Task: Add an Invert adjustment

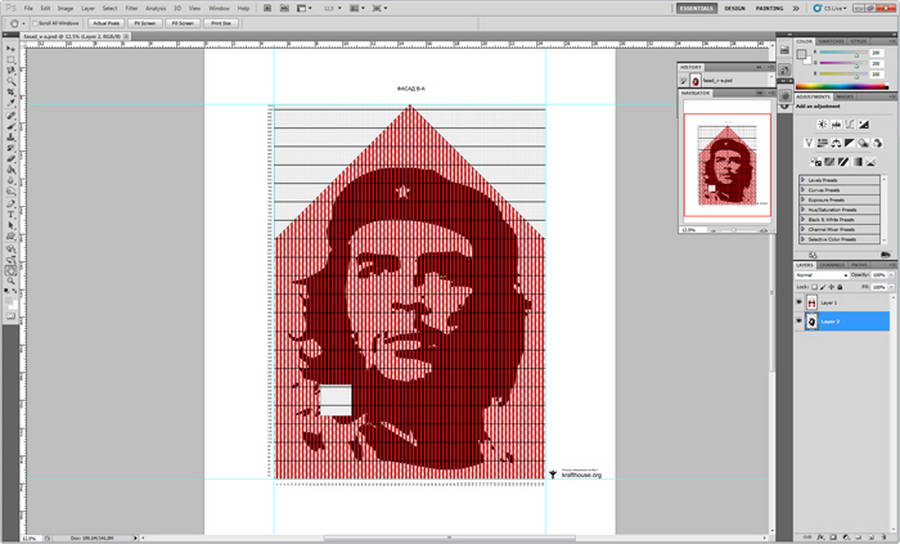Action: pos(816,162)
